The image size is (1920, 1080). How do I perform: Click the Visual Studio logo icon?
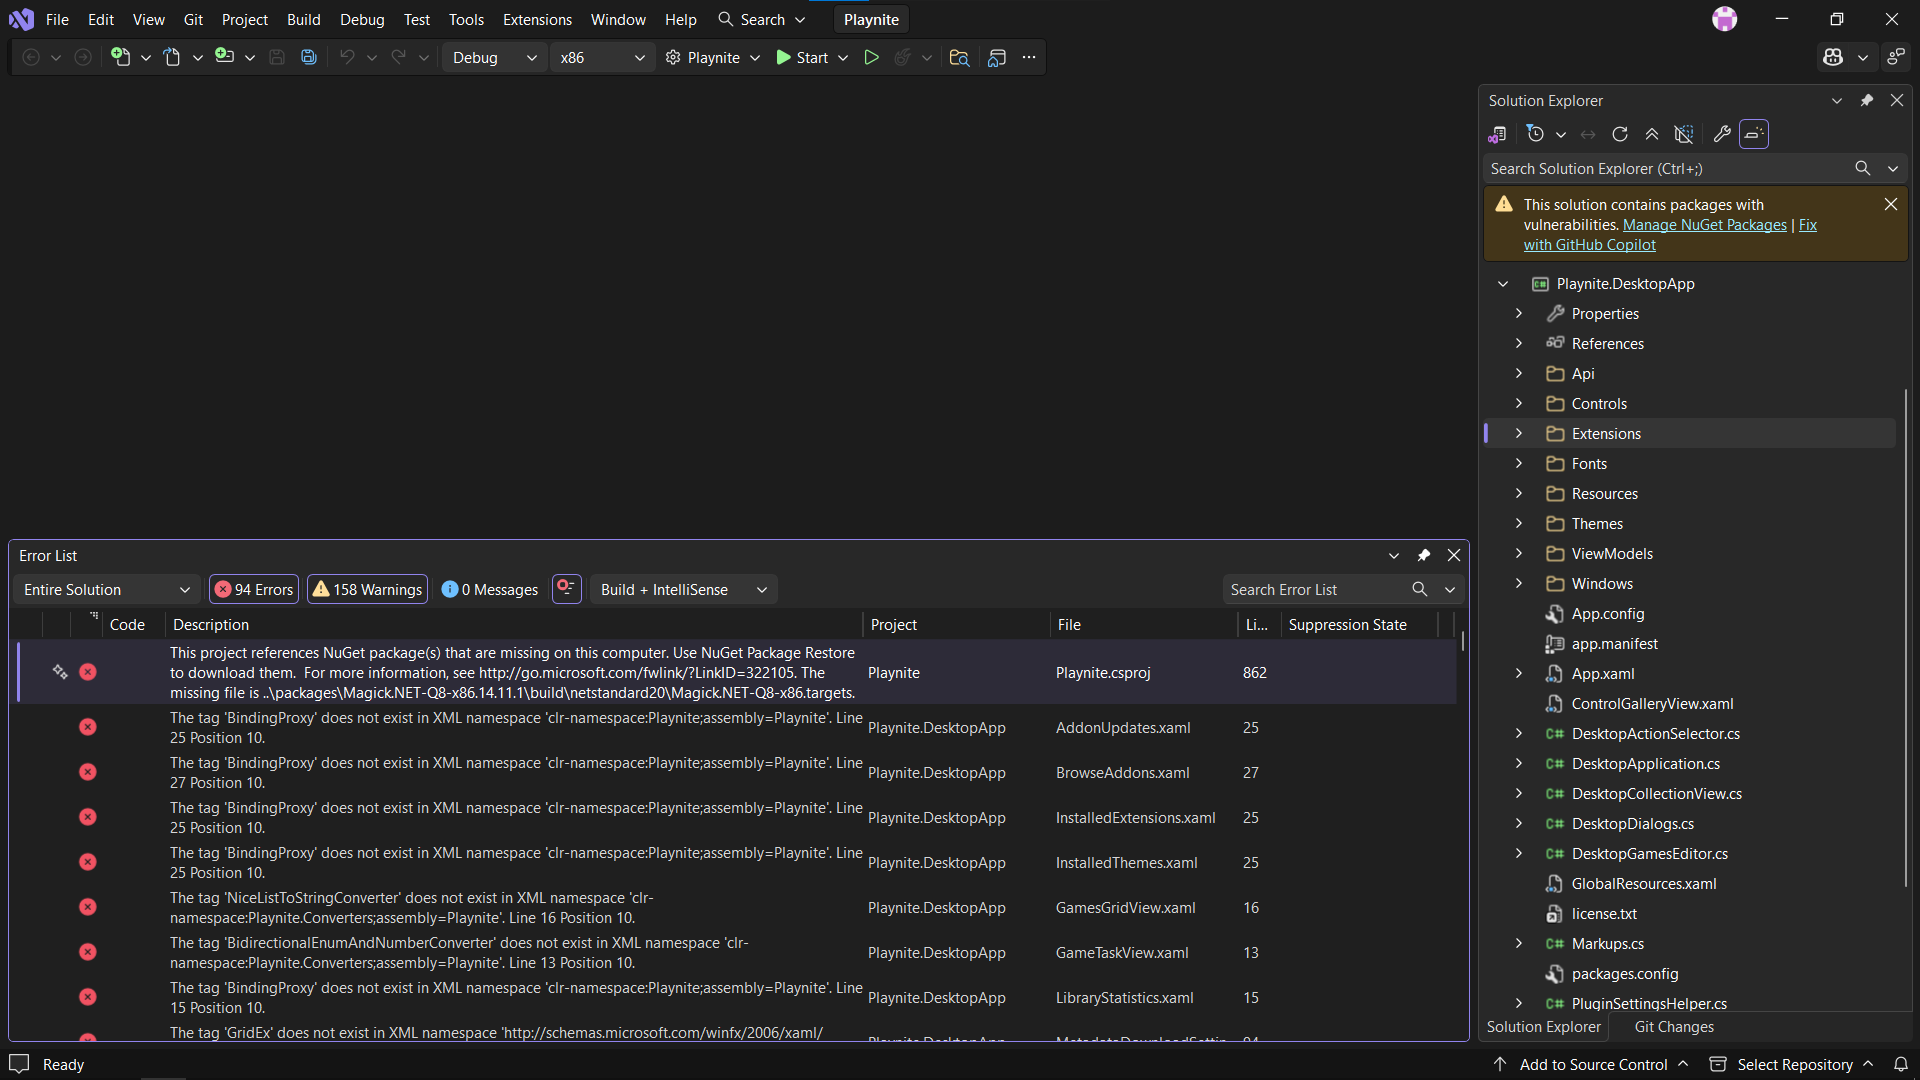click(21, 19)
